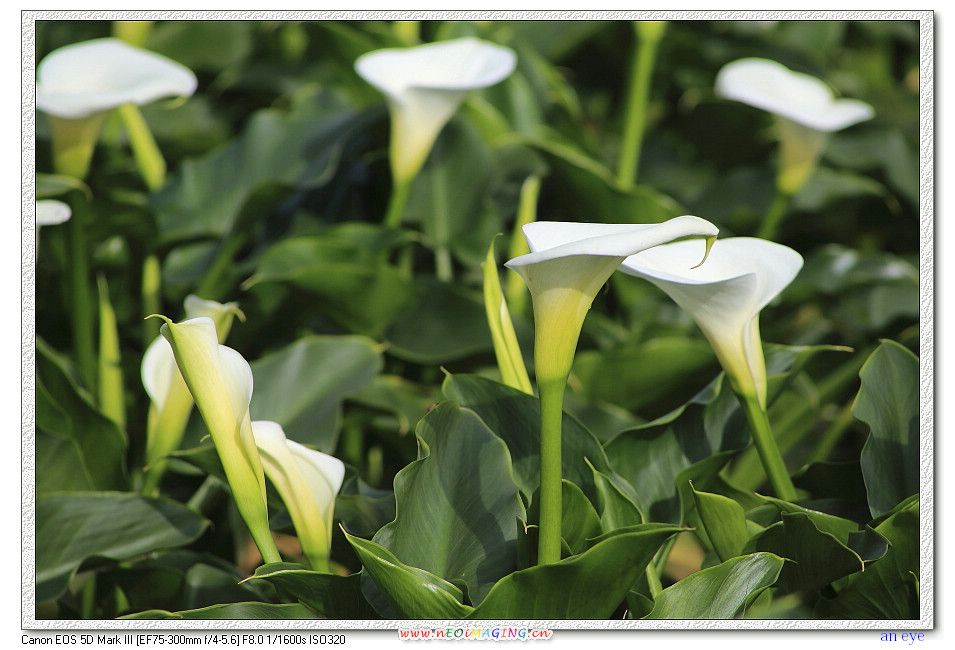Click the blue "an eye" author text
Screen dimensions: 955x650
(902, 637)
